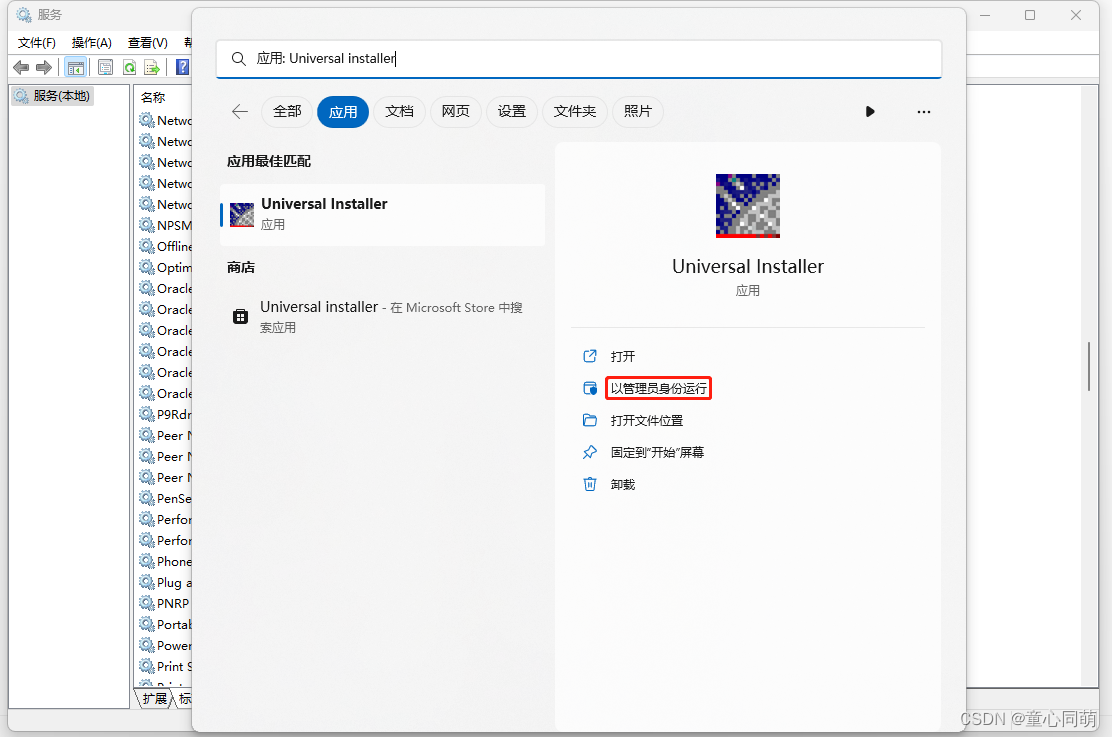Select the 文件夹 filter tab
The width and height of the screenshot is (1112, 737).
pos(575,111)
